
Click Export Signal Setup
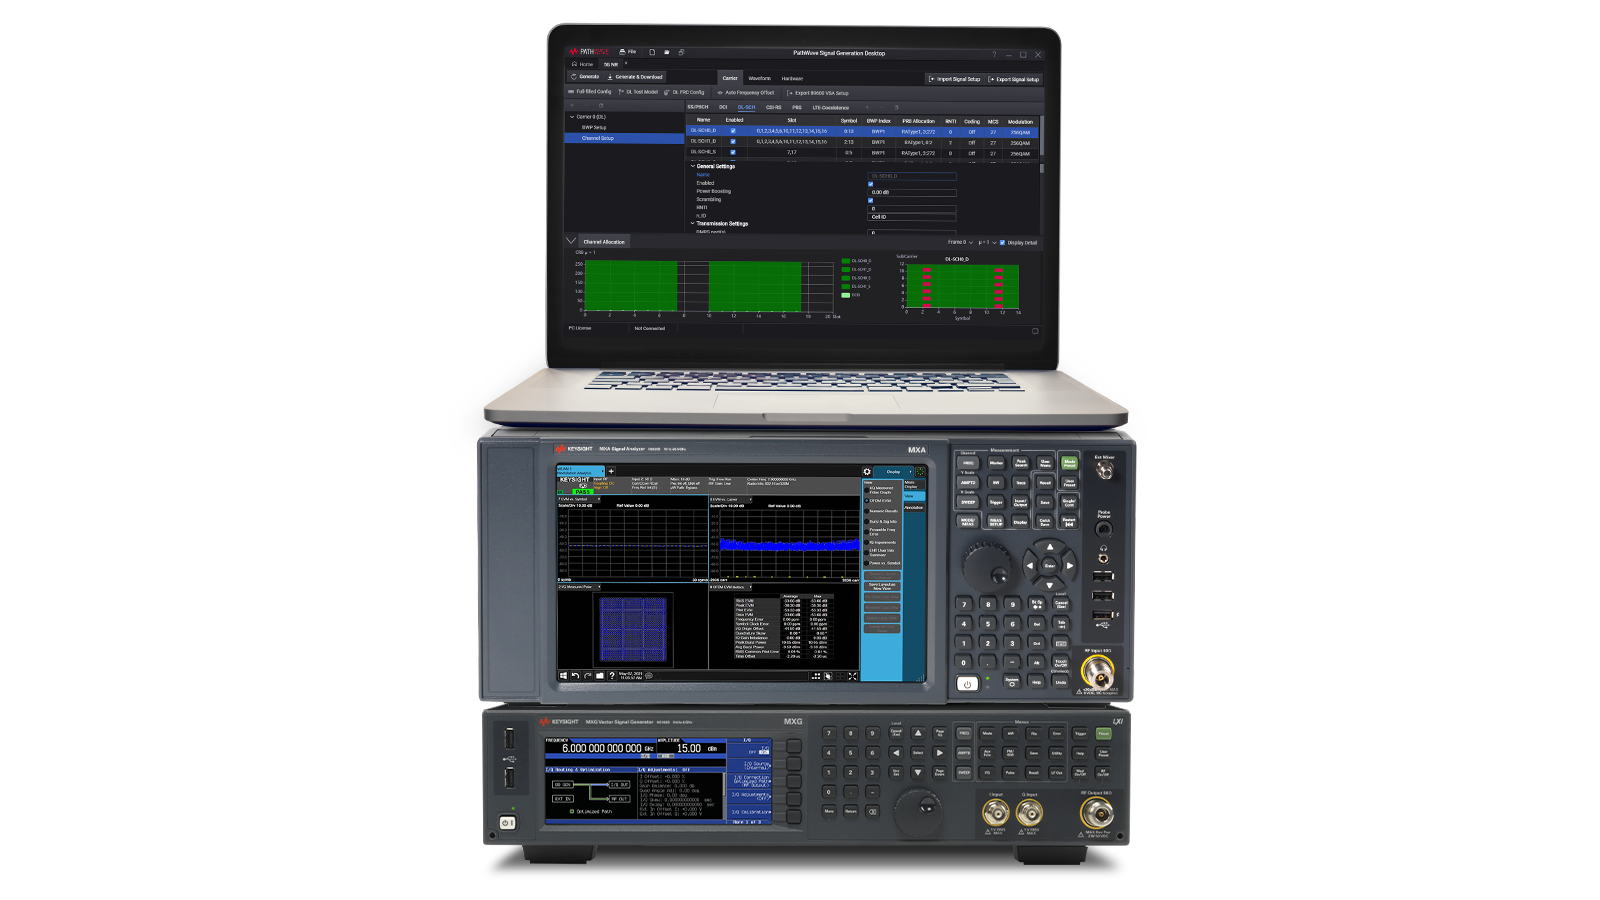(x=1014, y=79)
